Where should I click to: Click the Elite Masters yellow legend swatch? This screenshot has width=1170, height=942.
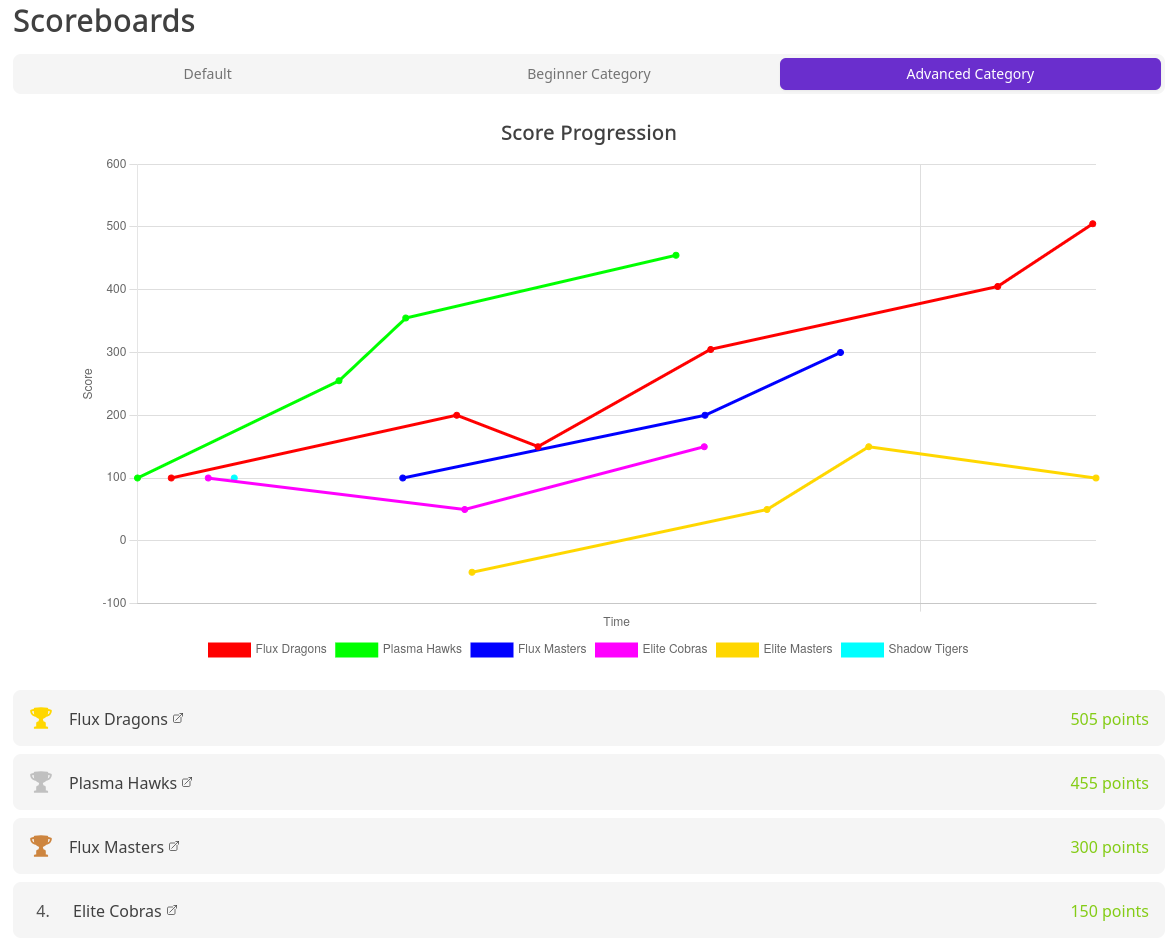click(x=737, y=650)
